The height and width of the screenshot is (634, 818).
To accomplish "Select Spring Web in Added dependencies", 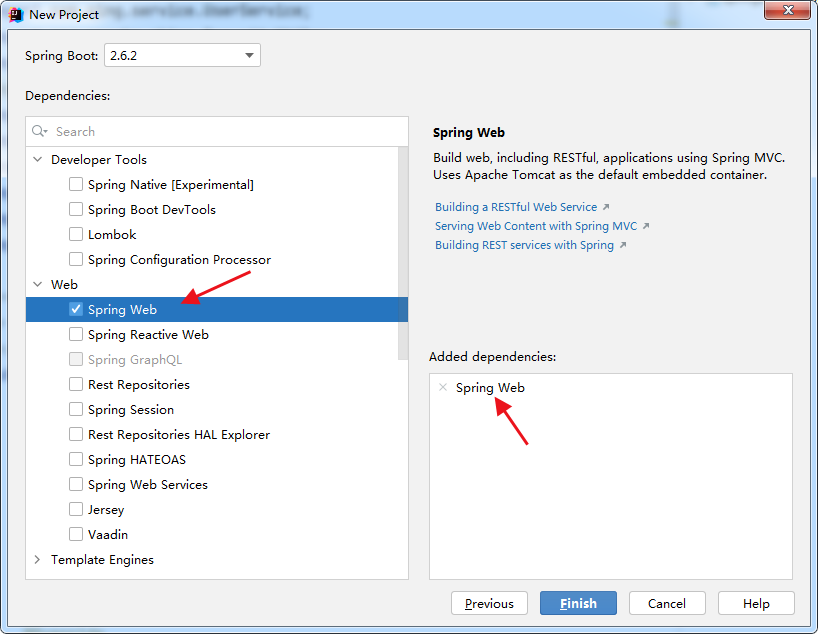I will point(490,388).
